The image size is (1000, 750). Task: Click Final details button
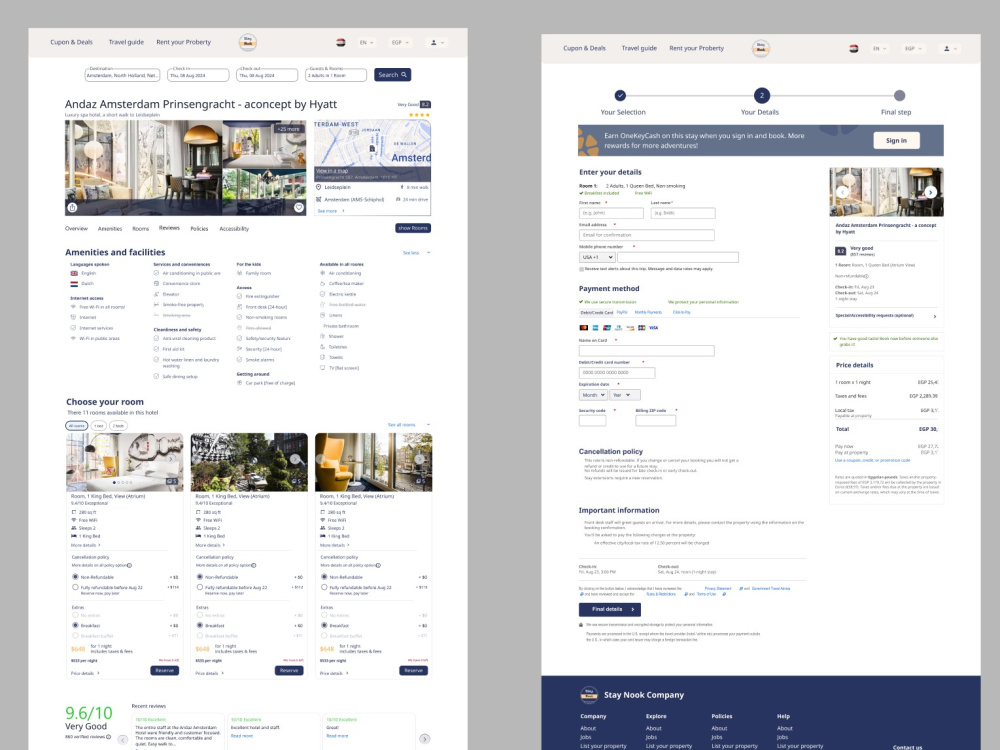click(610, 609)
